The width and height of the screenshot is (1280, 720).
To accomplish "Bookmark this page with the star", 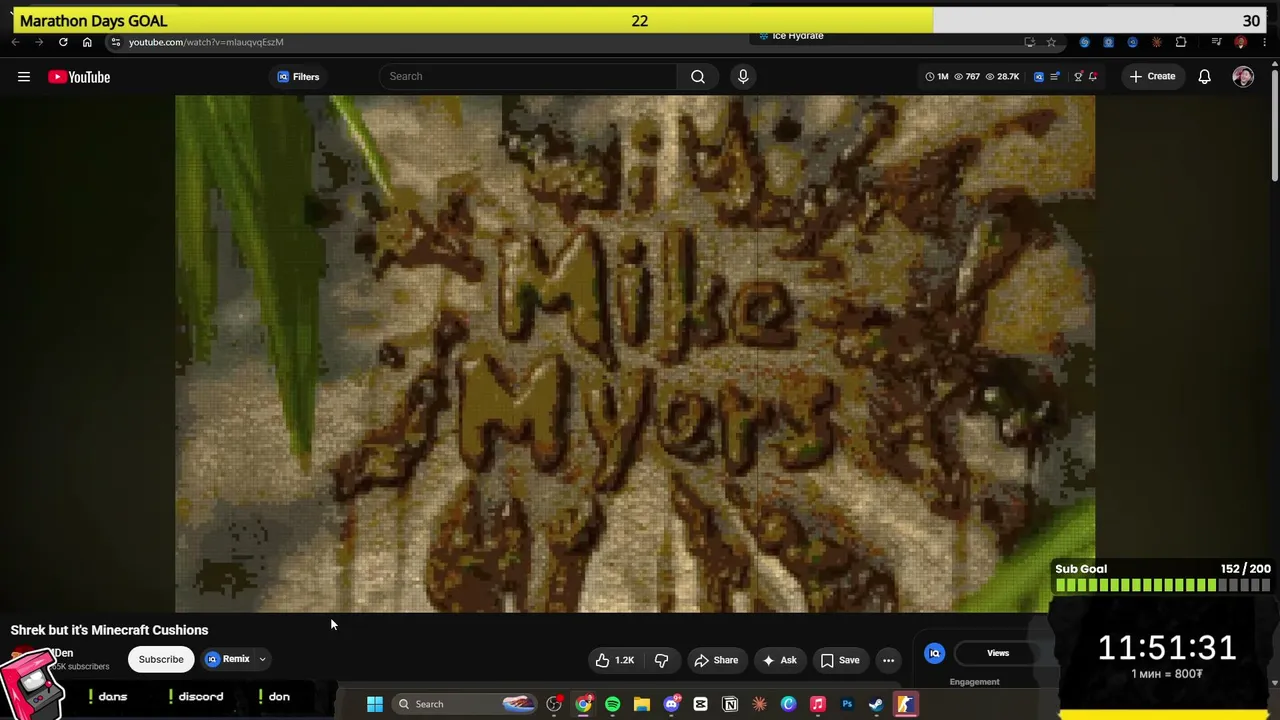I will [x=1051, y=42].
